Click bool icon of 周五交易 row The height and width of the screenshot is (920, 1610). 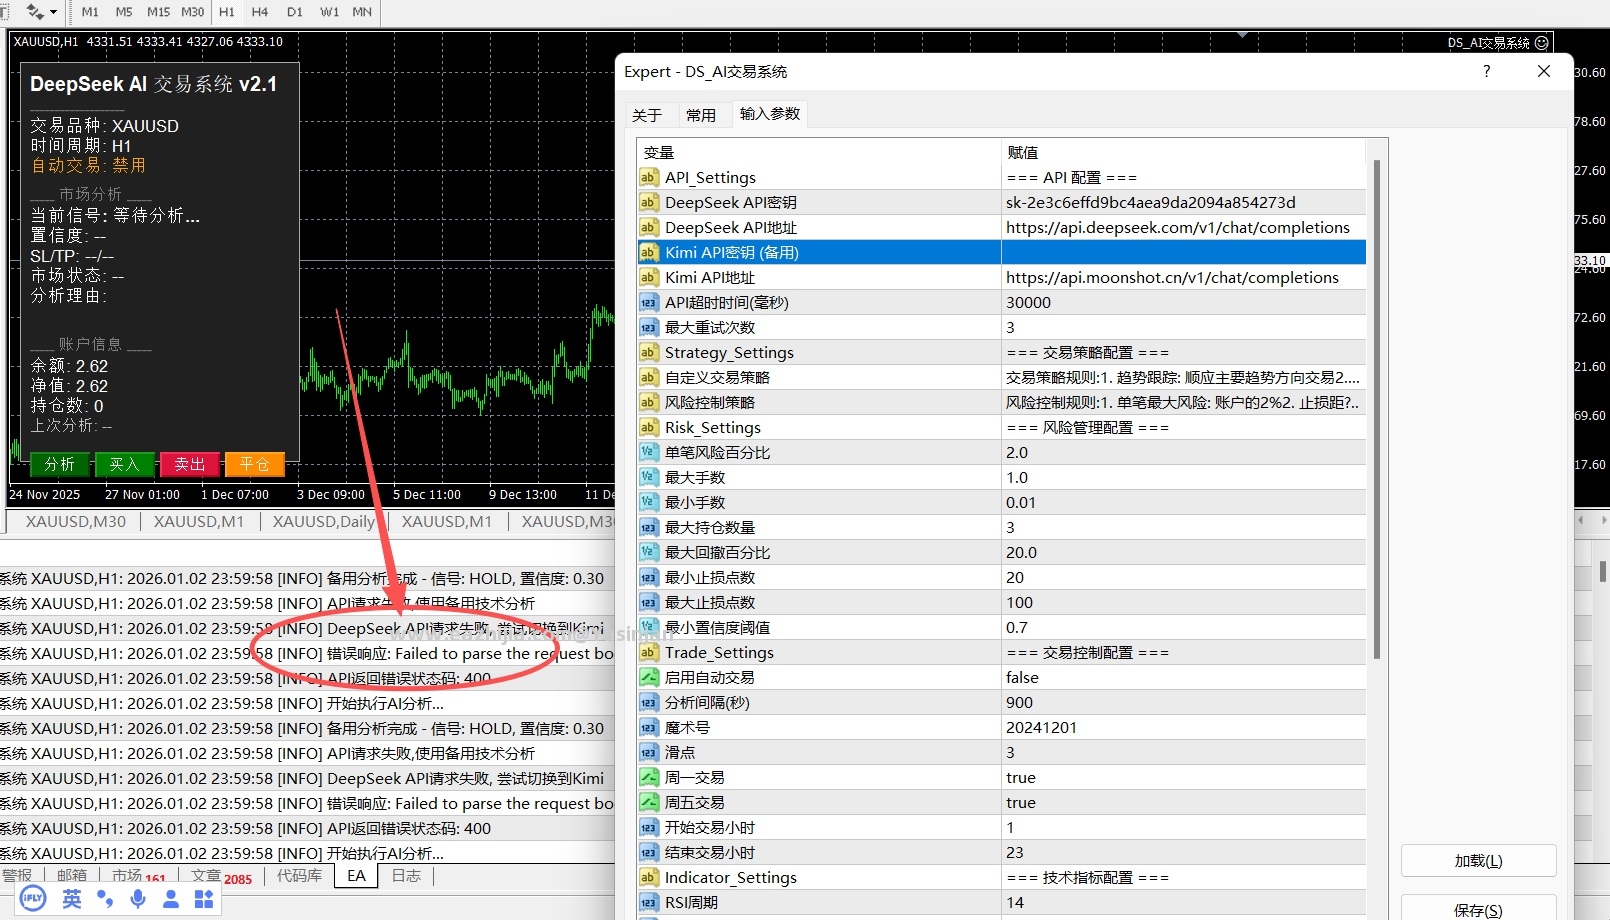(x=649, y=802)
